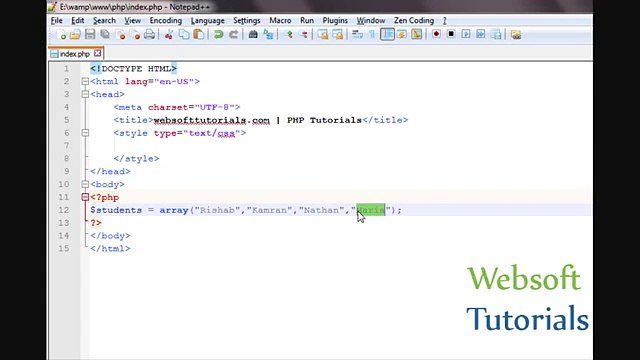Click the Synchronize Horizontal Scrolling icon
This screenshot has height=360, width=640.
pyautogui.click(x=338, y=35)
